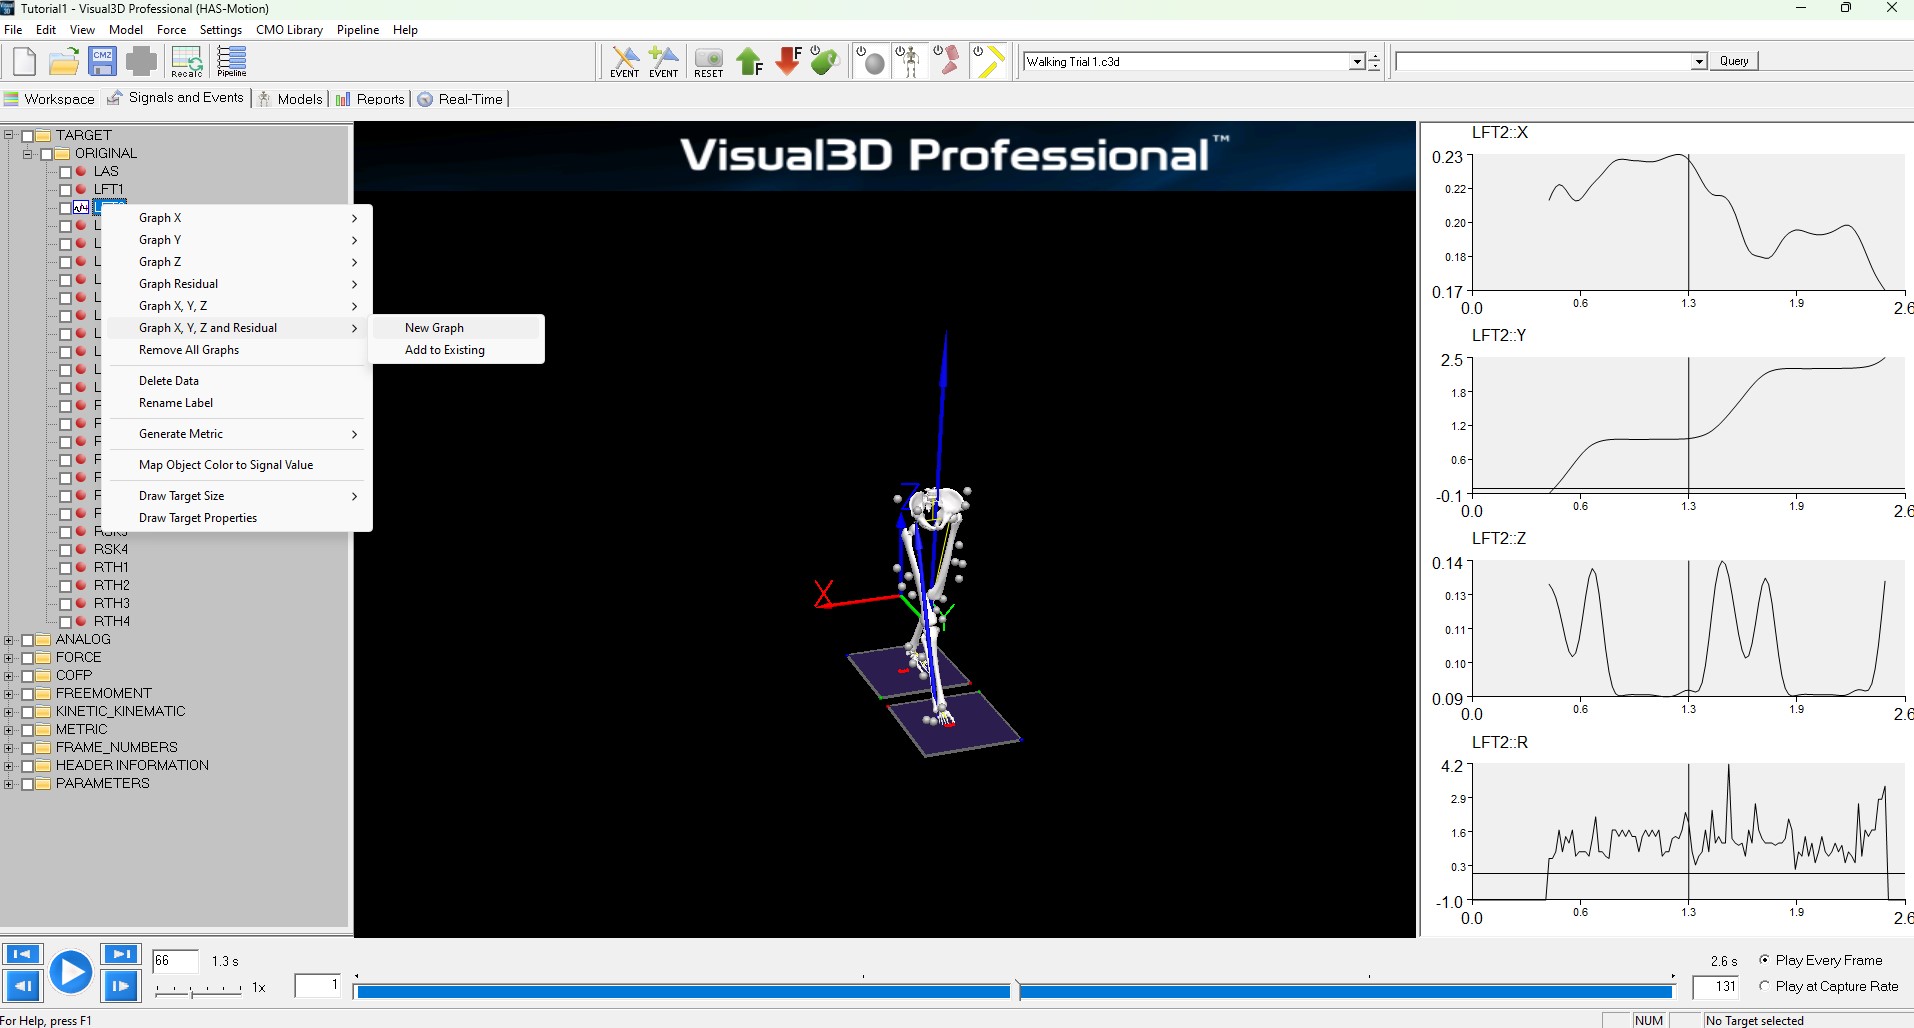Viewport: 1914px width, 1028px height.
Task: Click the red marker icon beside RTH4
Action: coord(81,621)
